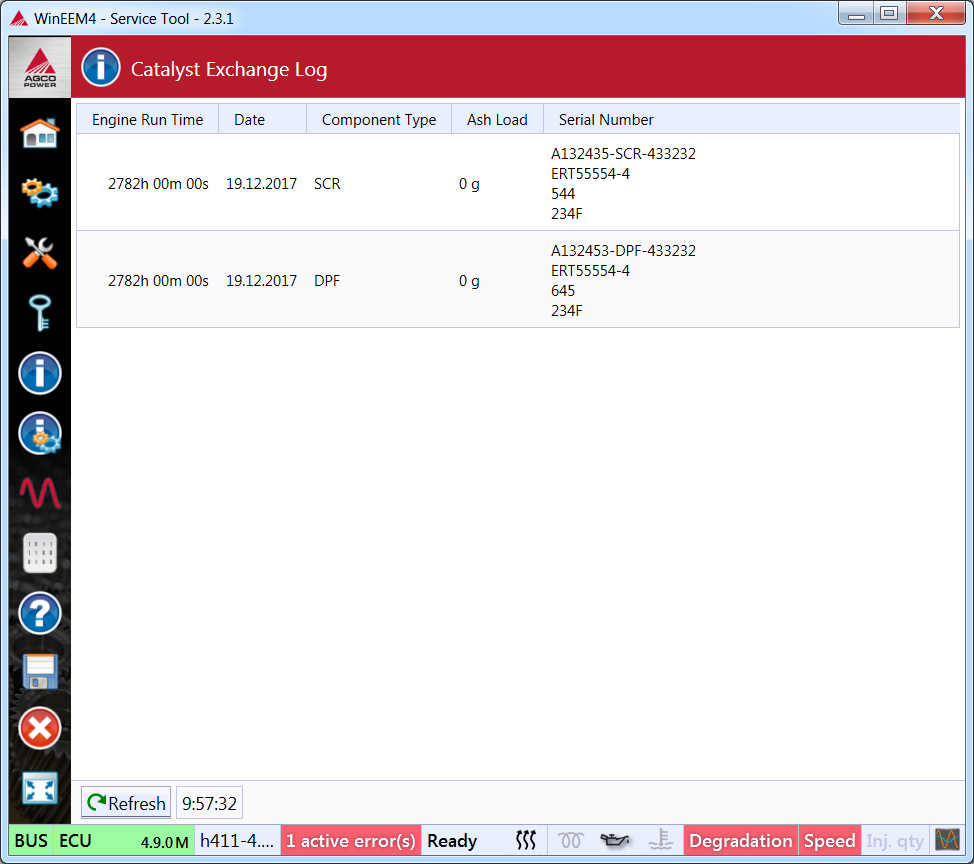Image resolution: width=974 pixels, height=864 pixels.
Task: Click the Component Type column header
Action: (378, 120)
